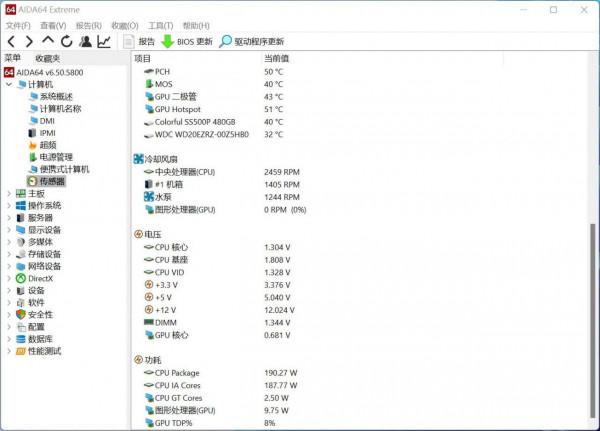Refresh the sensor readings
The image size is (600, 431).
coord(67,41)
